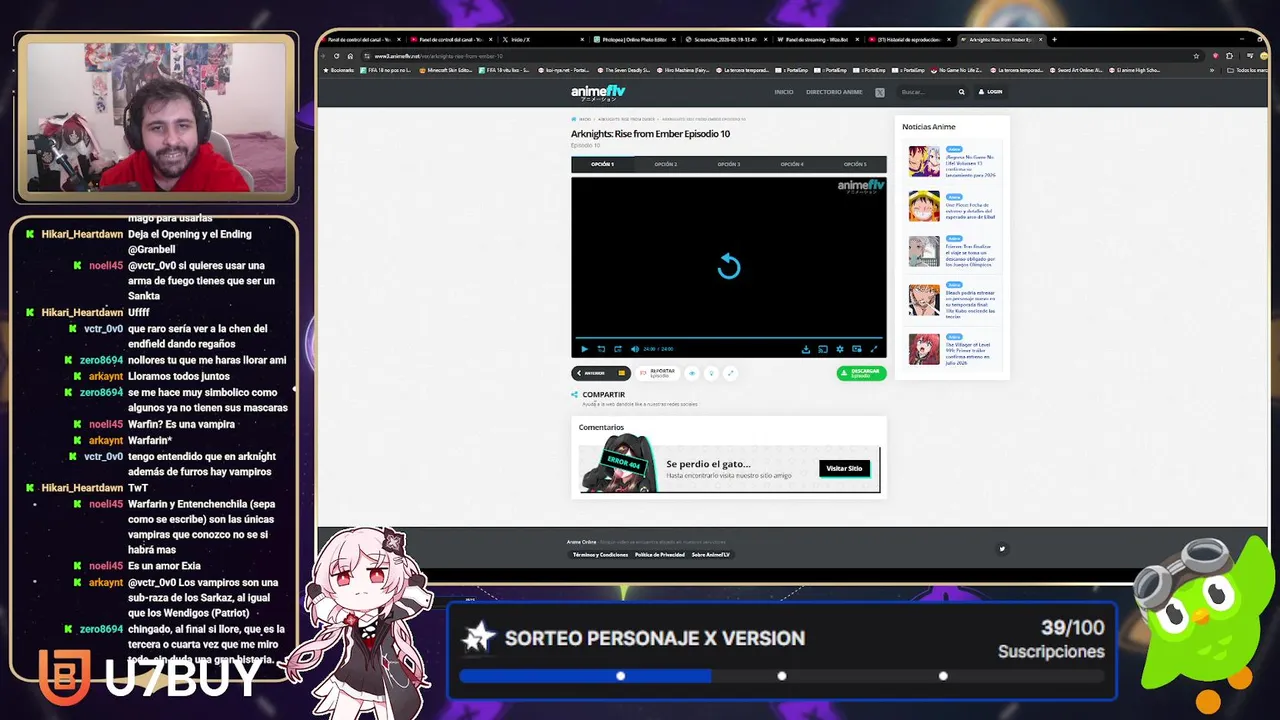Screen dimensions: 1280x720
Task: Click the Buscar search field
Action: [926, 92]
